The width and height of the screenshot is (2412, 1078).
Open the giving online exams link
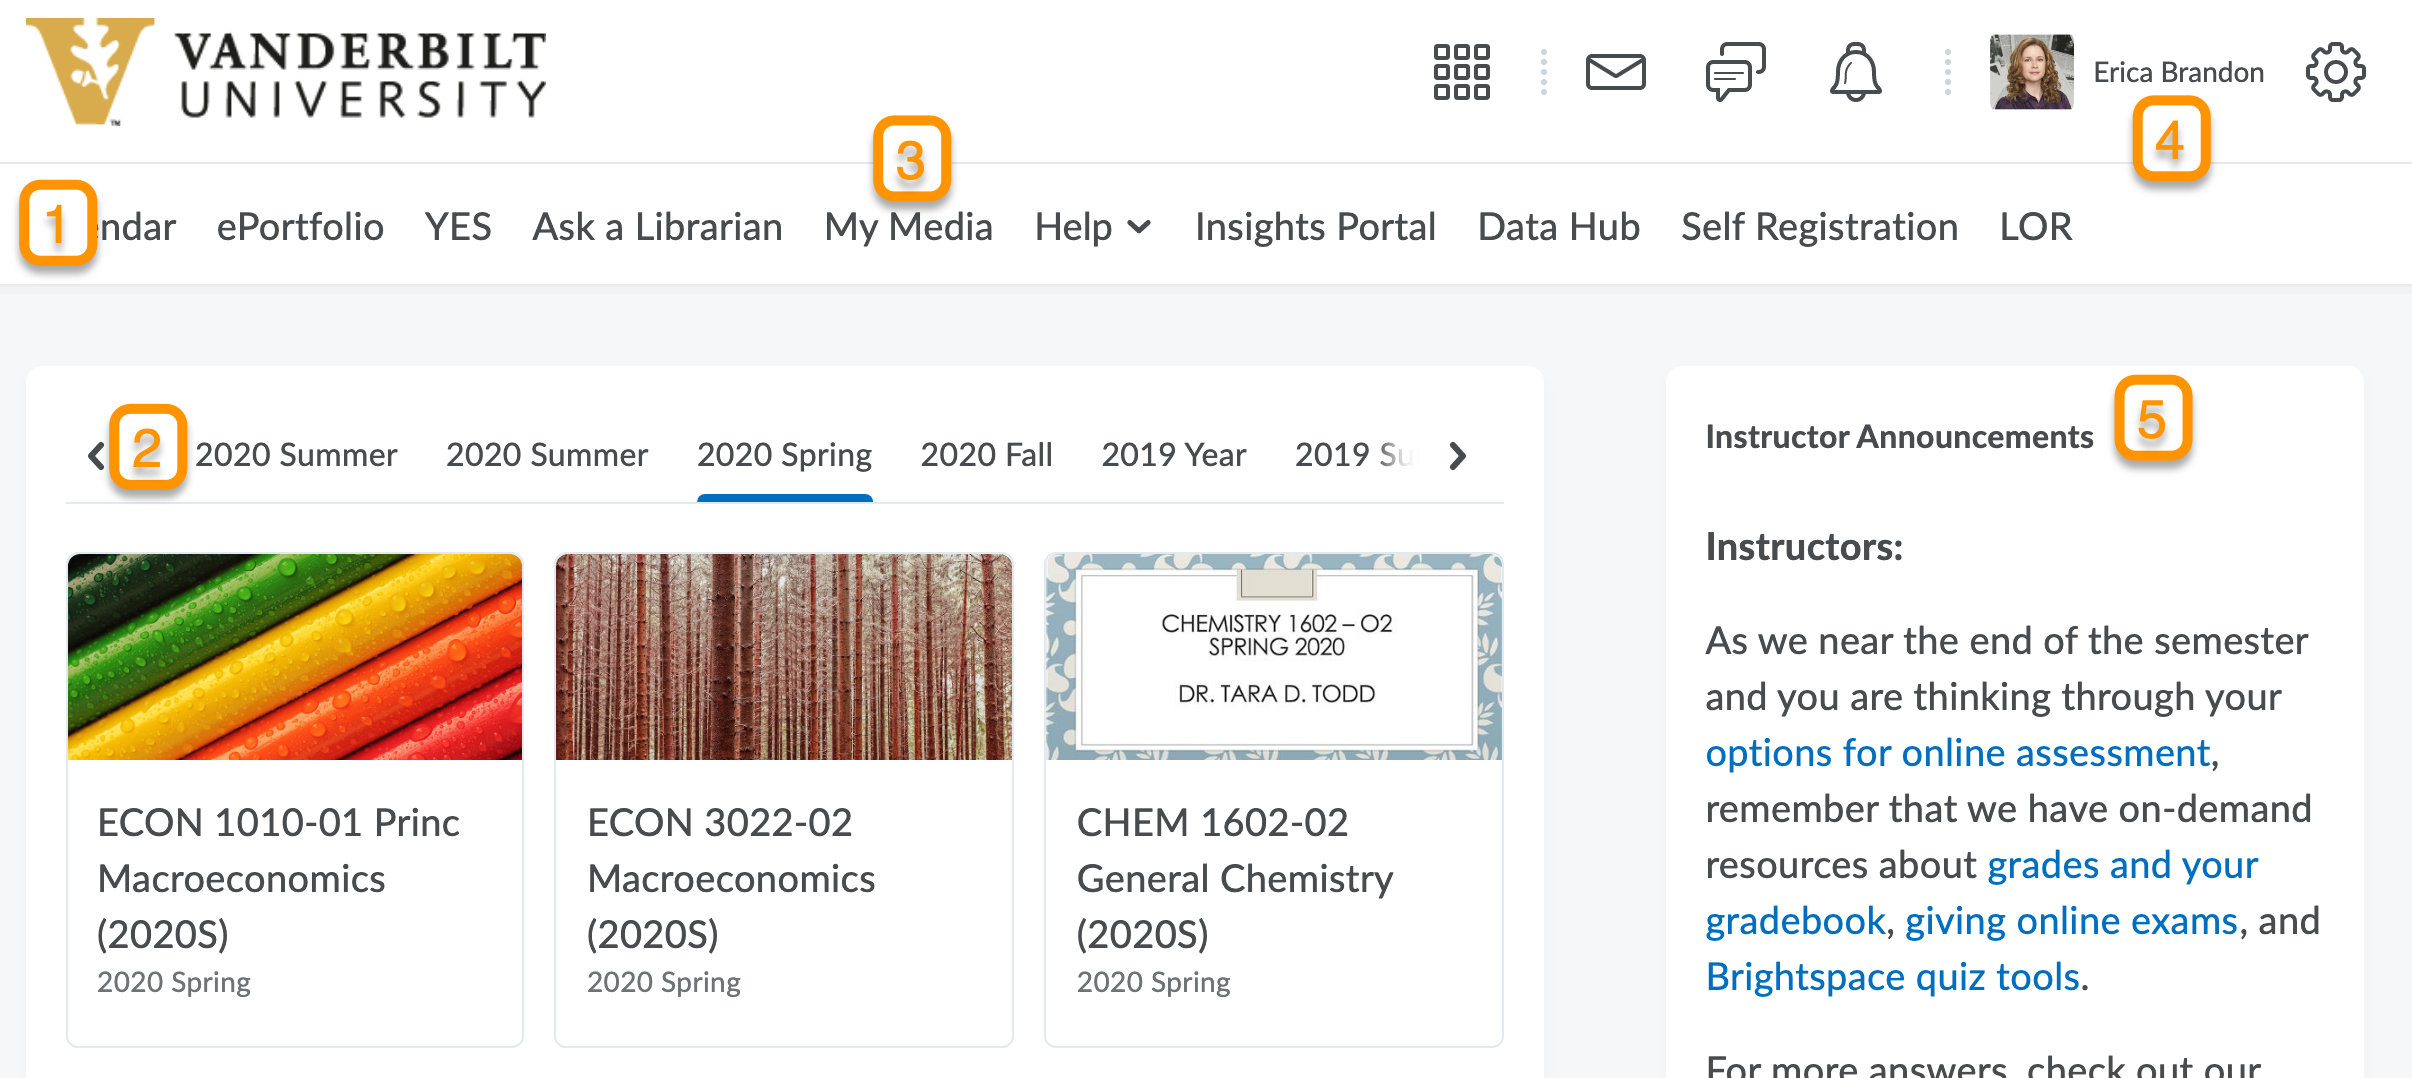tap(2070, 921)
